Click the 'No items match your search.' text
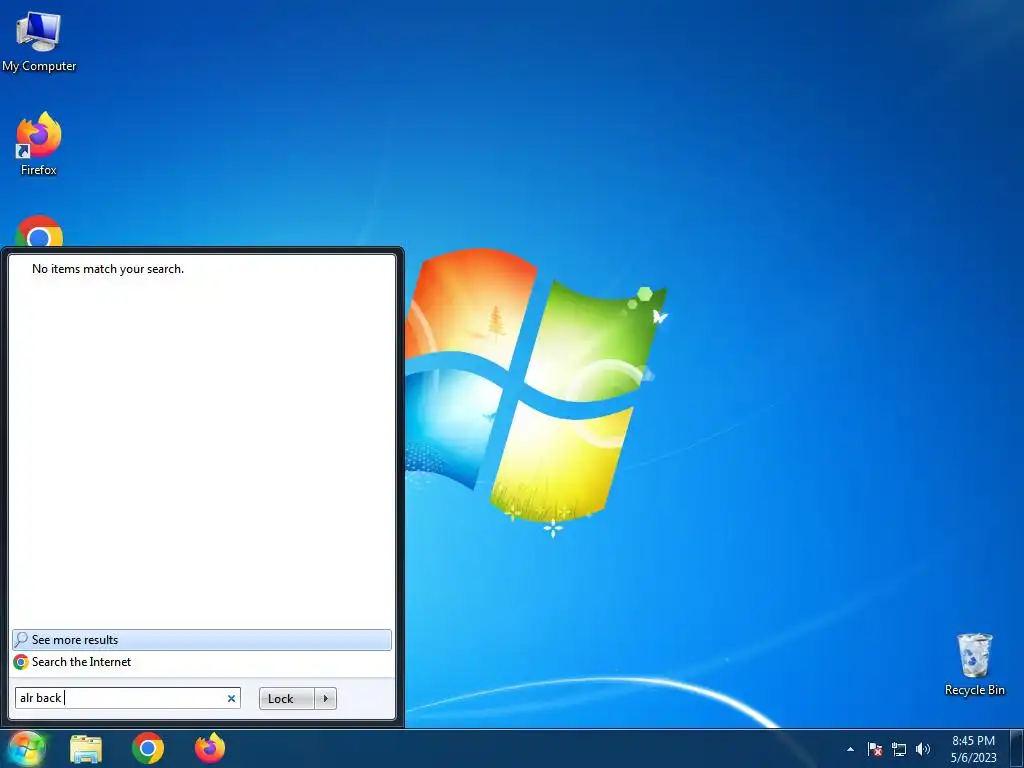 108,269
